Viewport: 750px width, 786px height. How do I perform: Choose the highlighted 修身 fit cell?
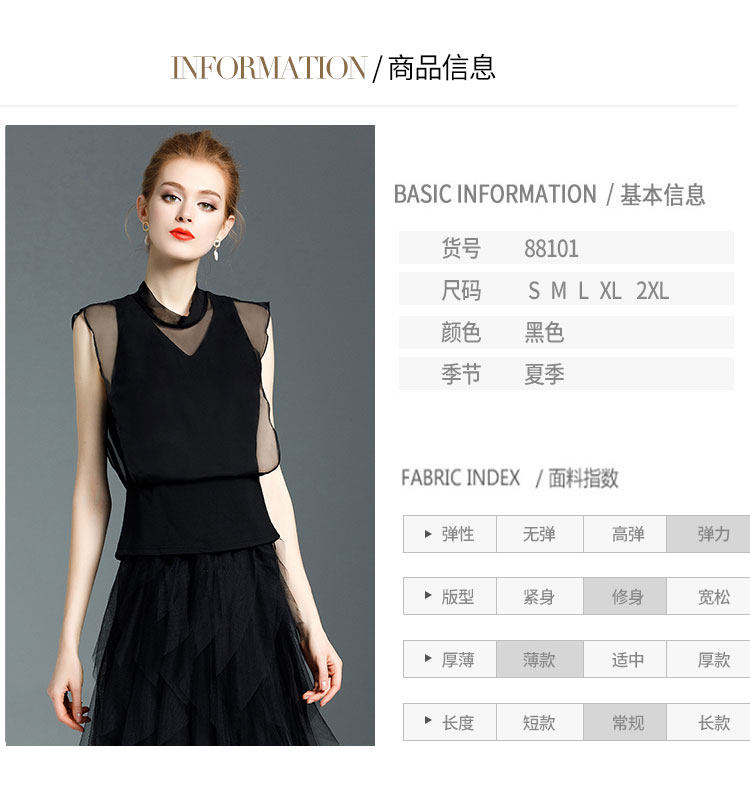tap(625, 596)
